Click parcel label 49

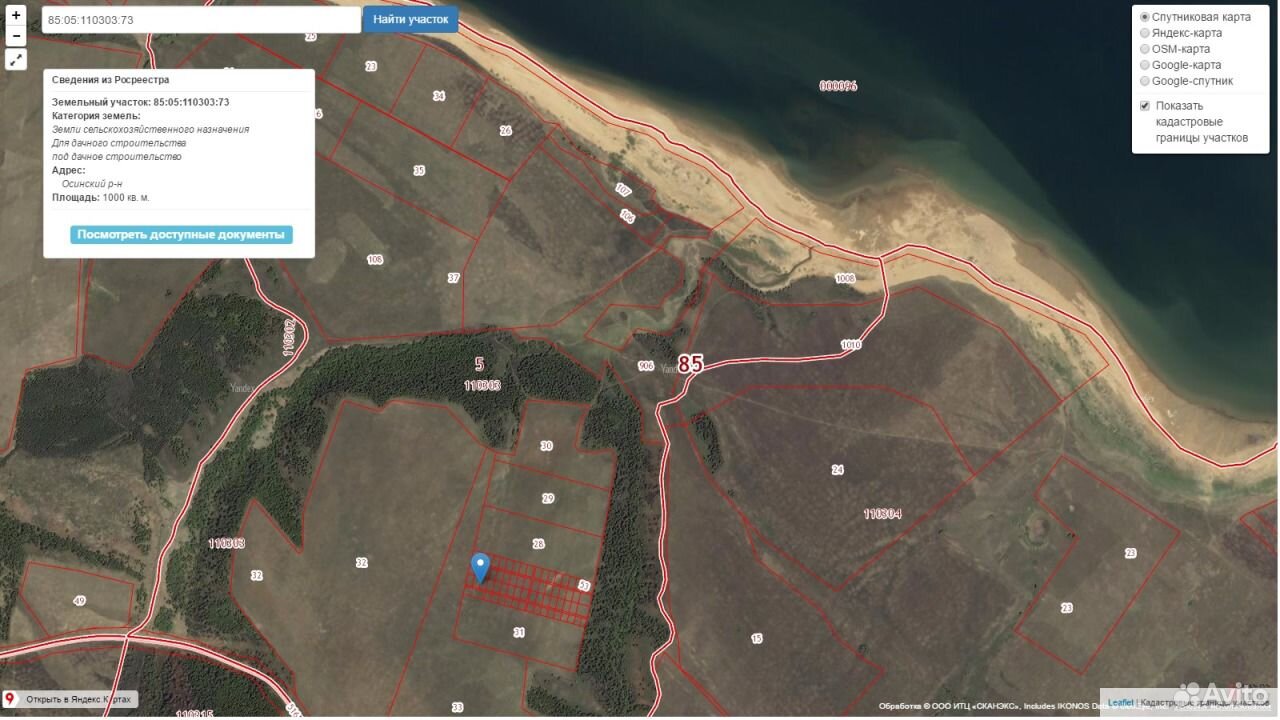pos(80,600)
